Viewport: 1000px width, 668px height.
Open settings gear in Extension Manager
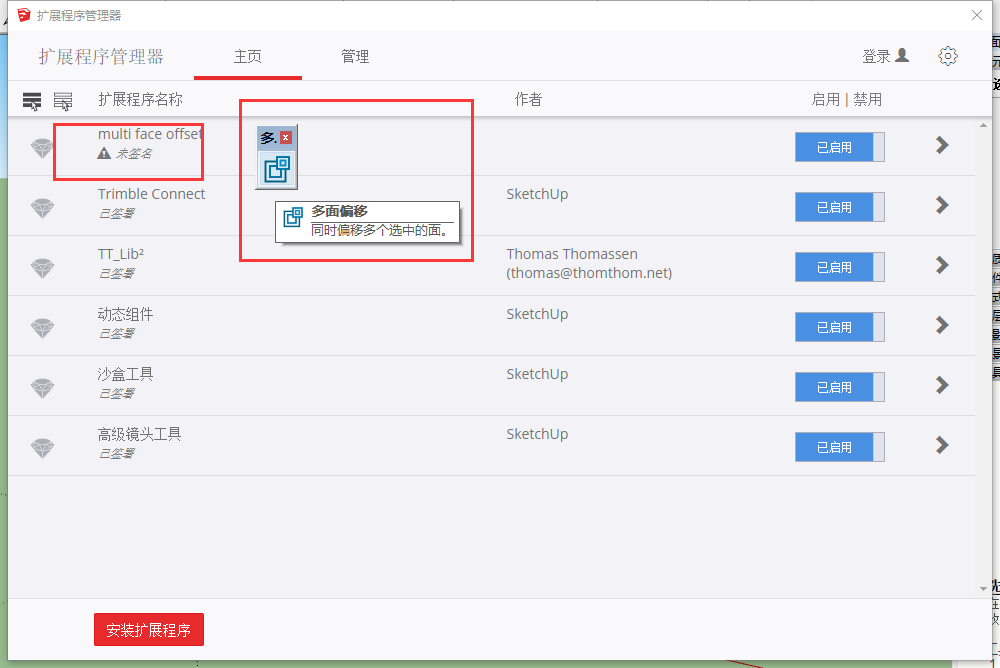(948, 56)
